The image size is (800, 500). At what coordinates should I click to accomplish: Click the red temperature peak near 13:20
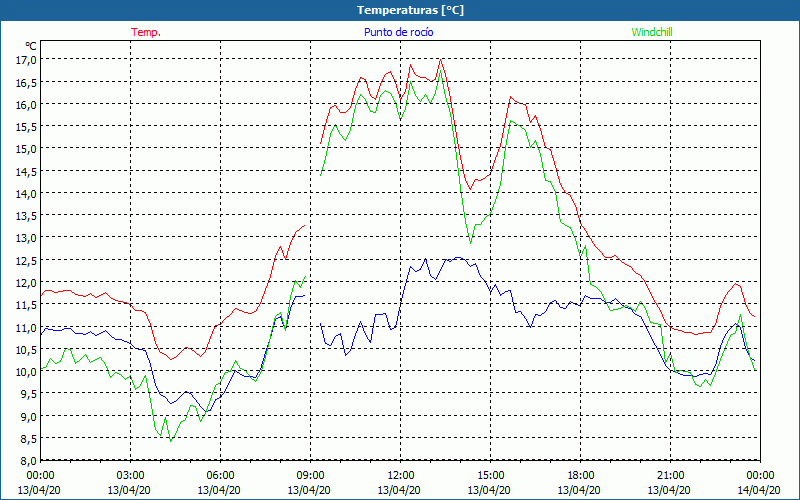pos(440,60)
